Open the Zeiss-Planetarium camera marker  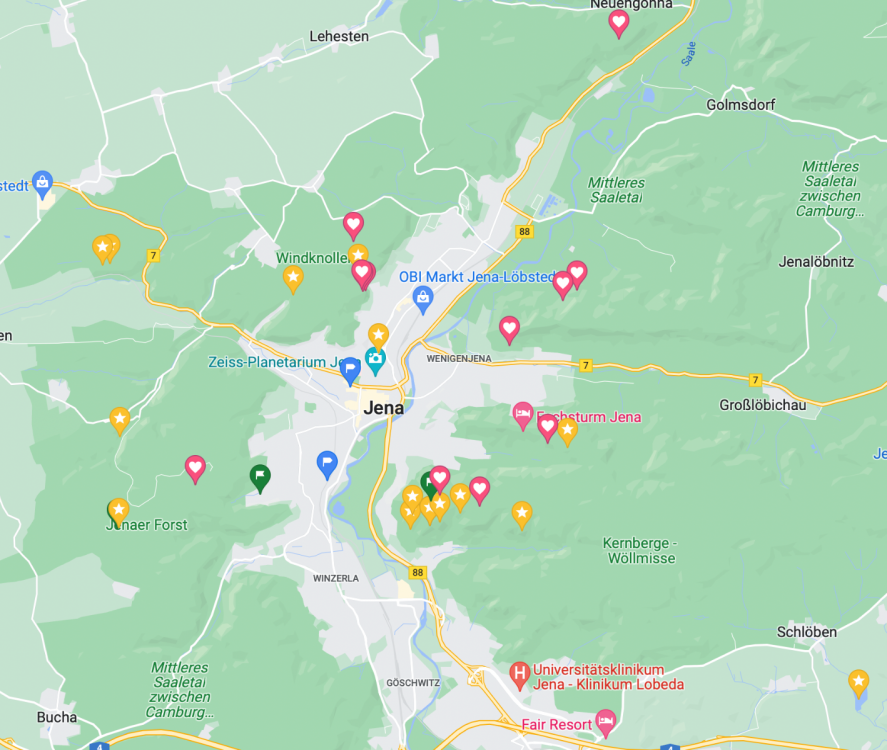[375, 360]
